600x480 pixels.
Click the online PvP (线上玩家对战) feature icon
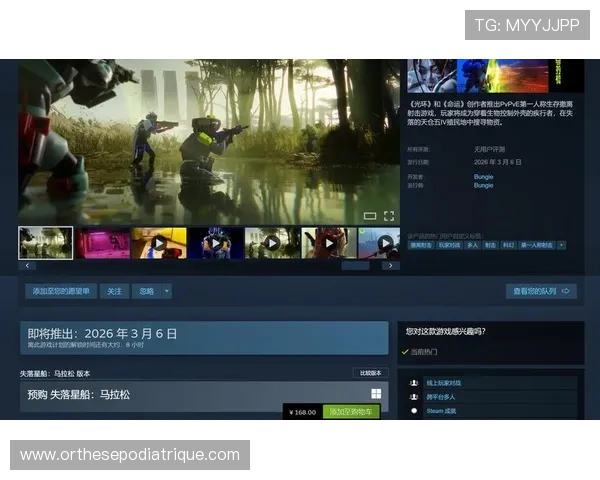(x=414, y=383)
